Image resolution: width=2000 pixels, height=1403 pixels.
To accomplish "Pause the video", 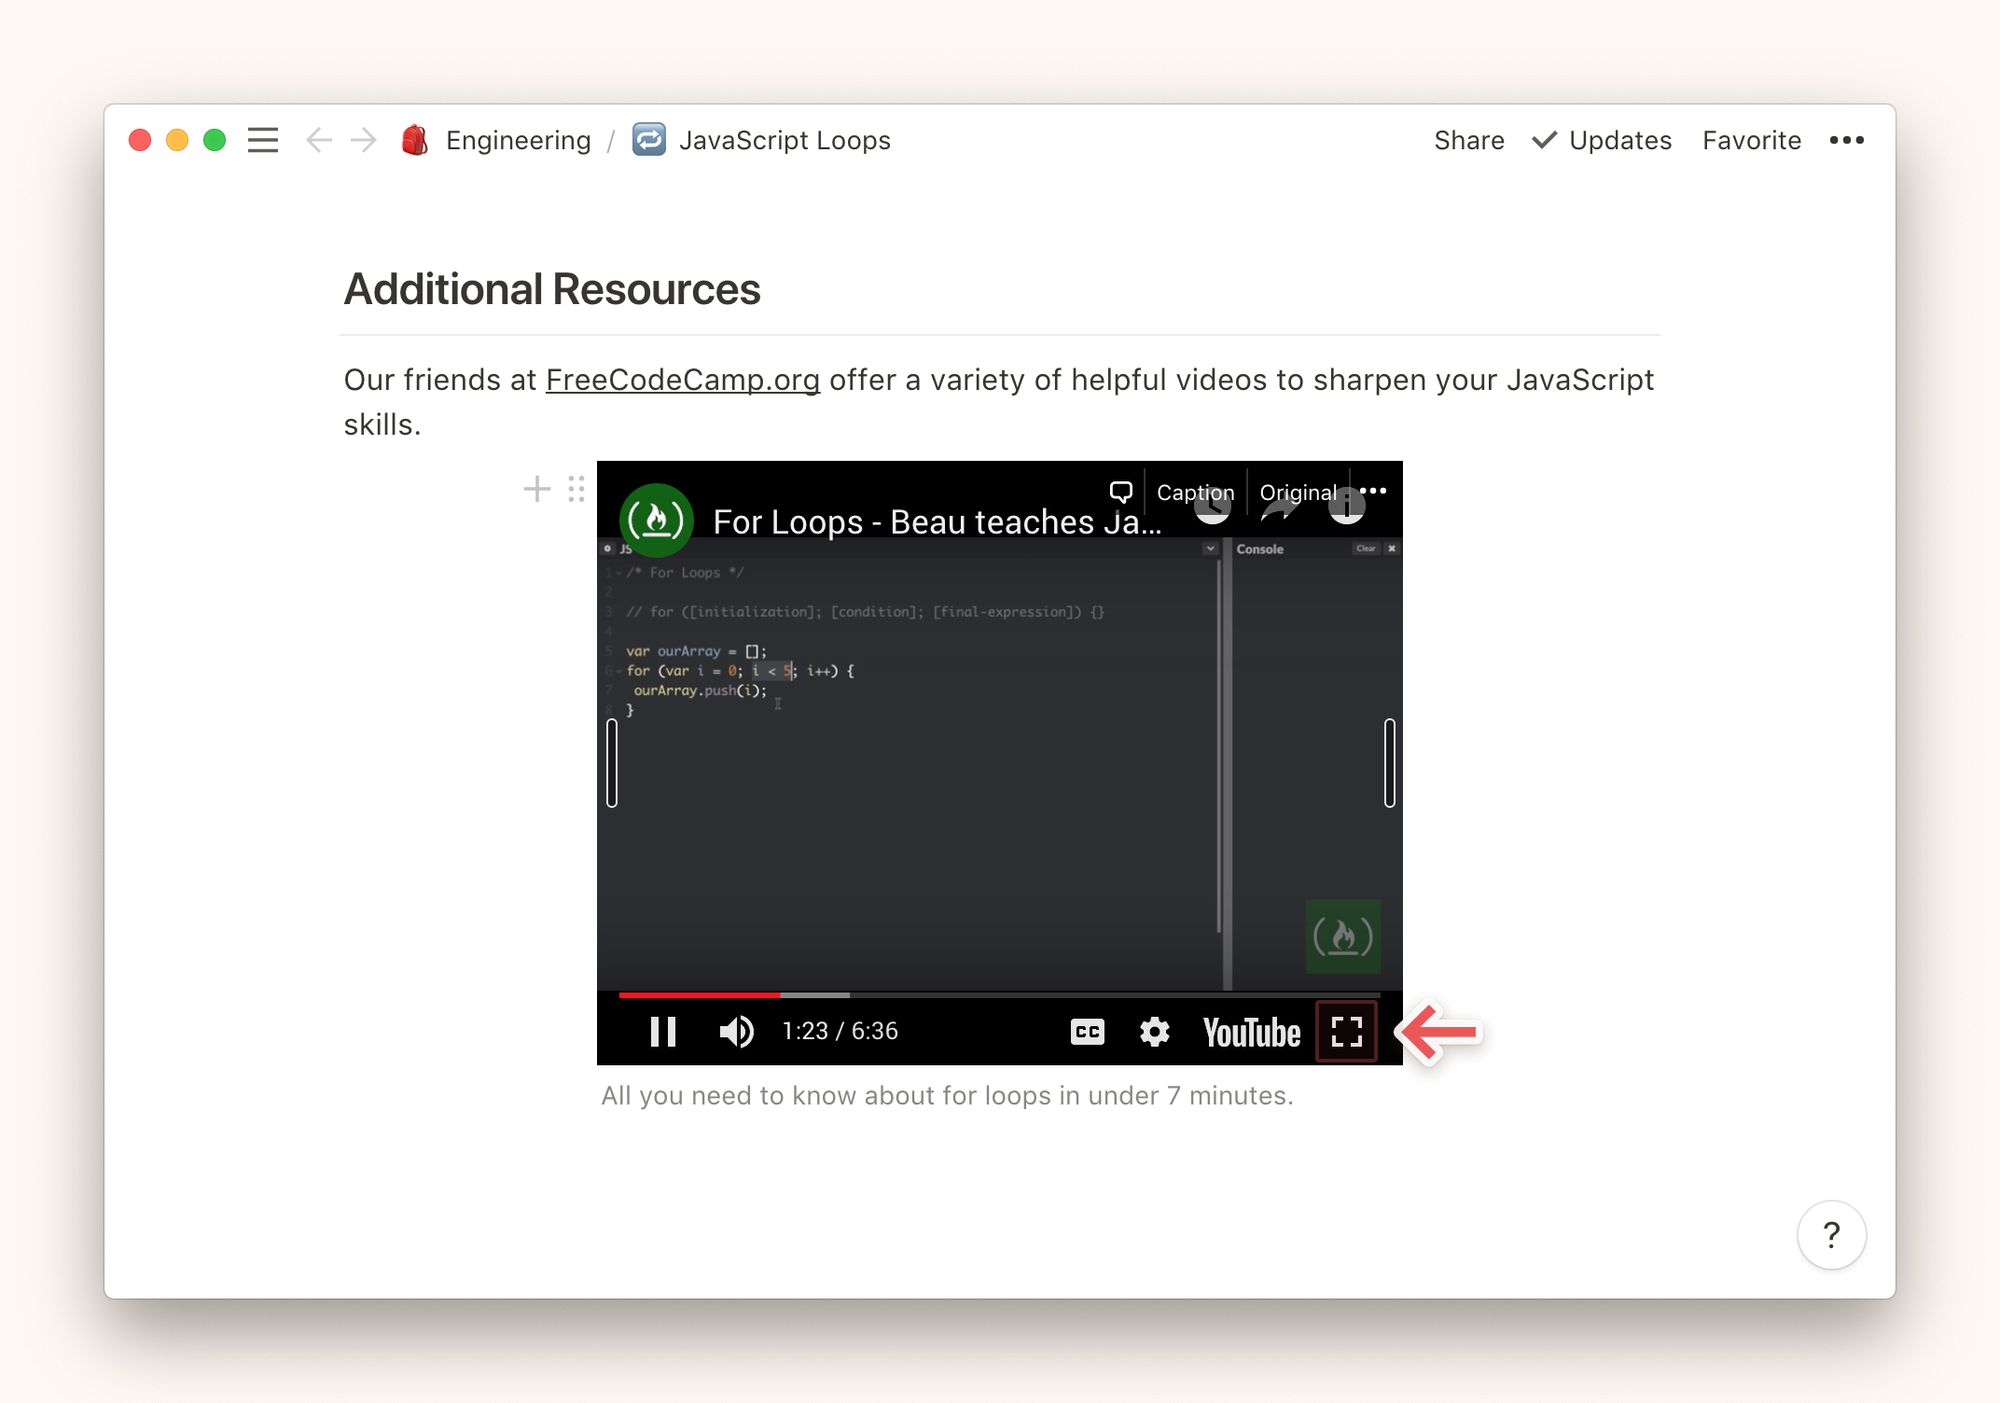I will click(663, 1031).
